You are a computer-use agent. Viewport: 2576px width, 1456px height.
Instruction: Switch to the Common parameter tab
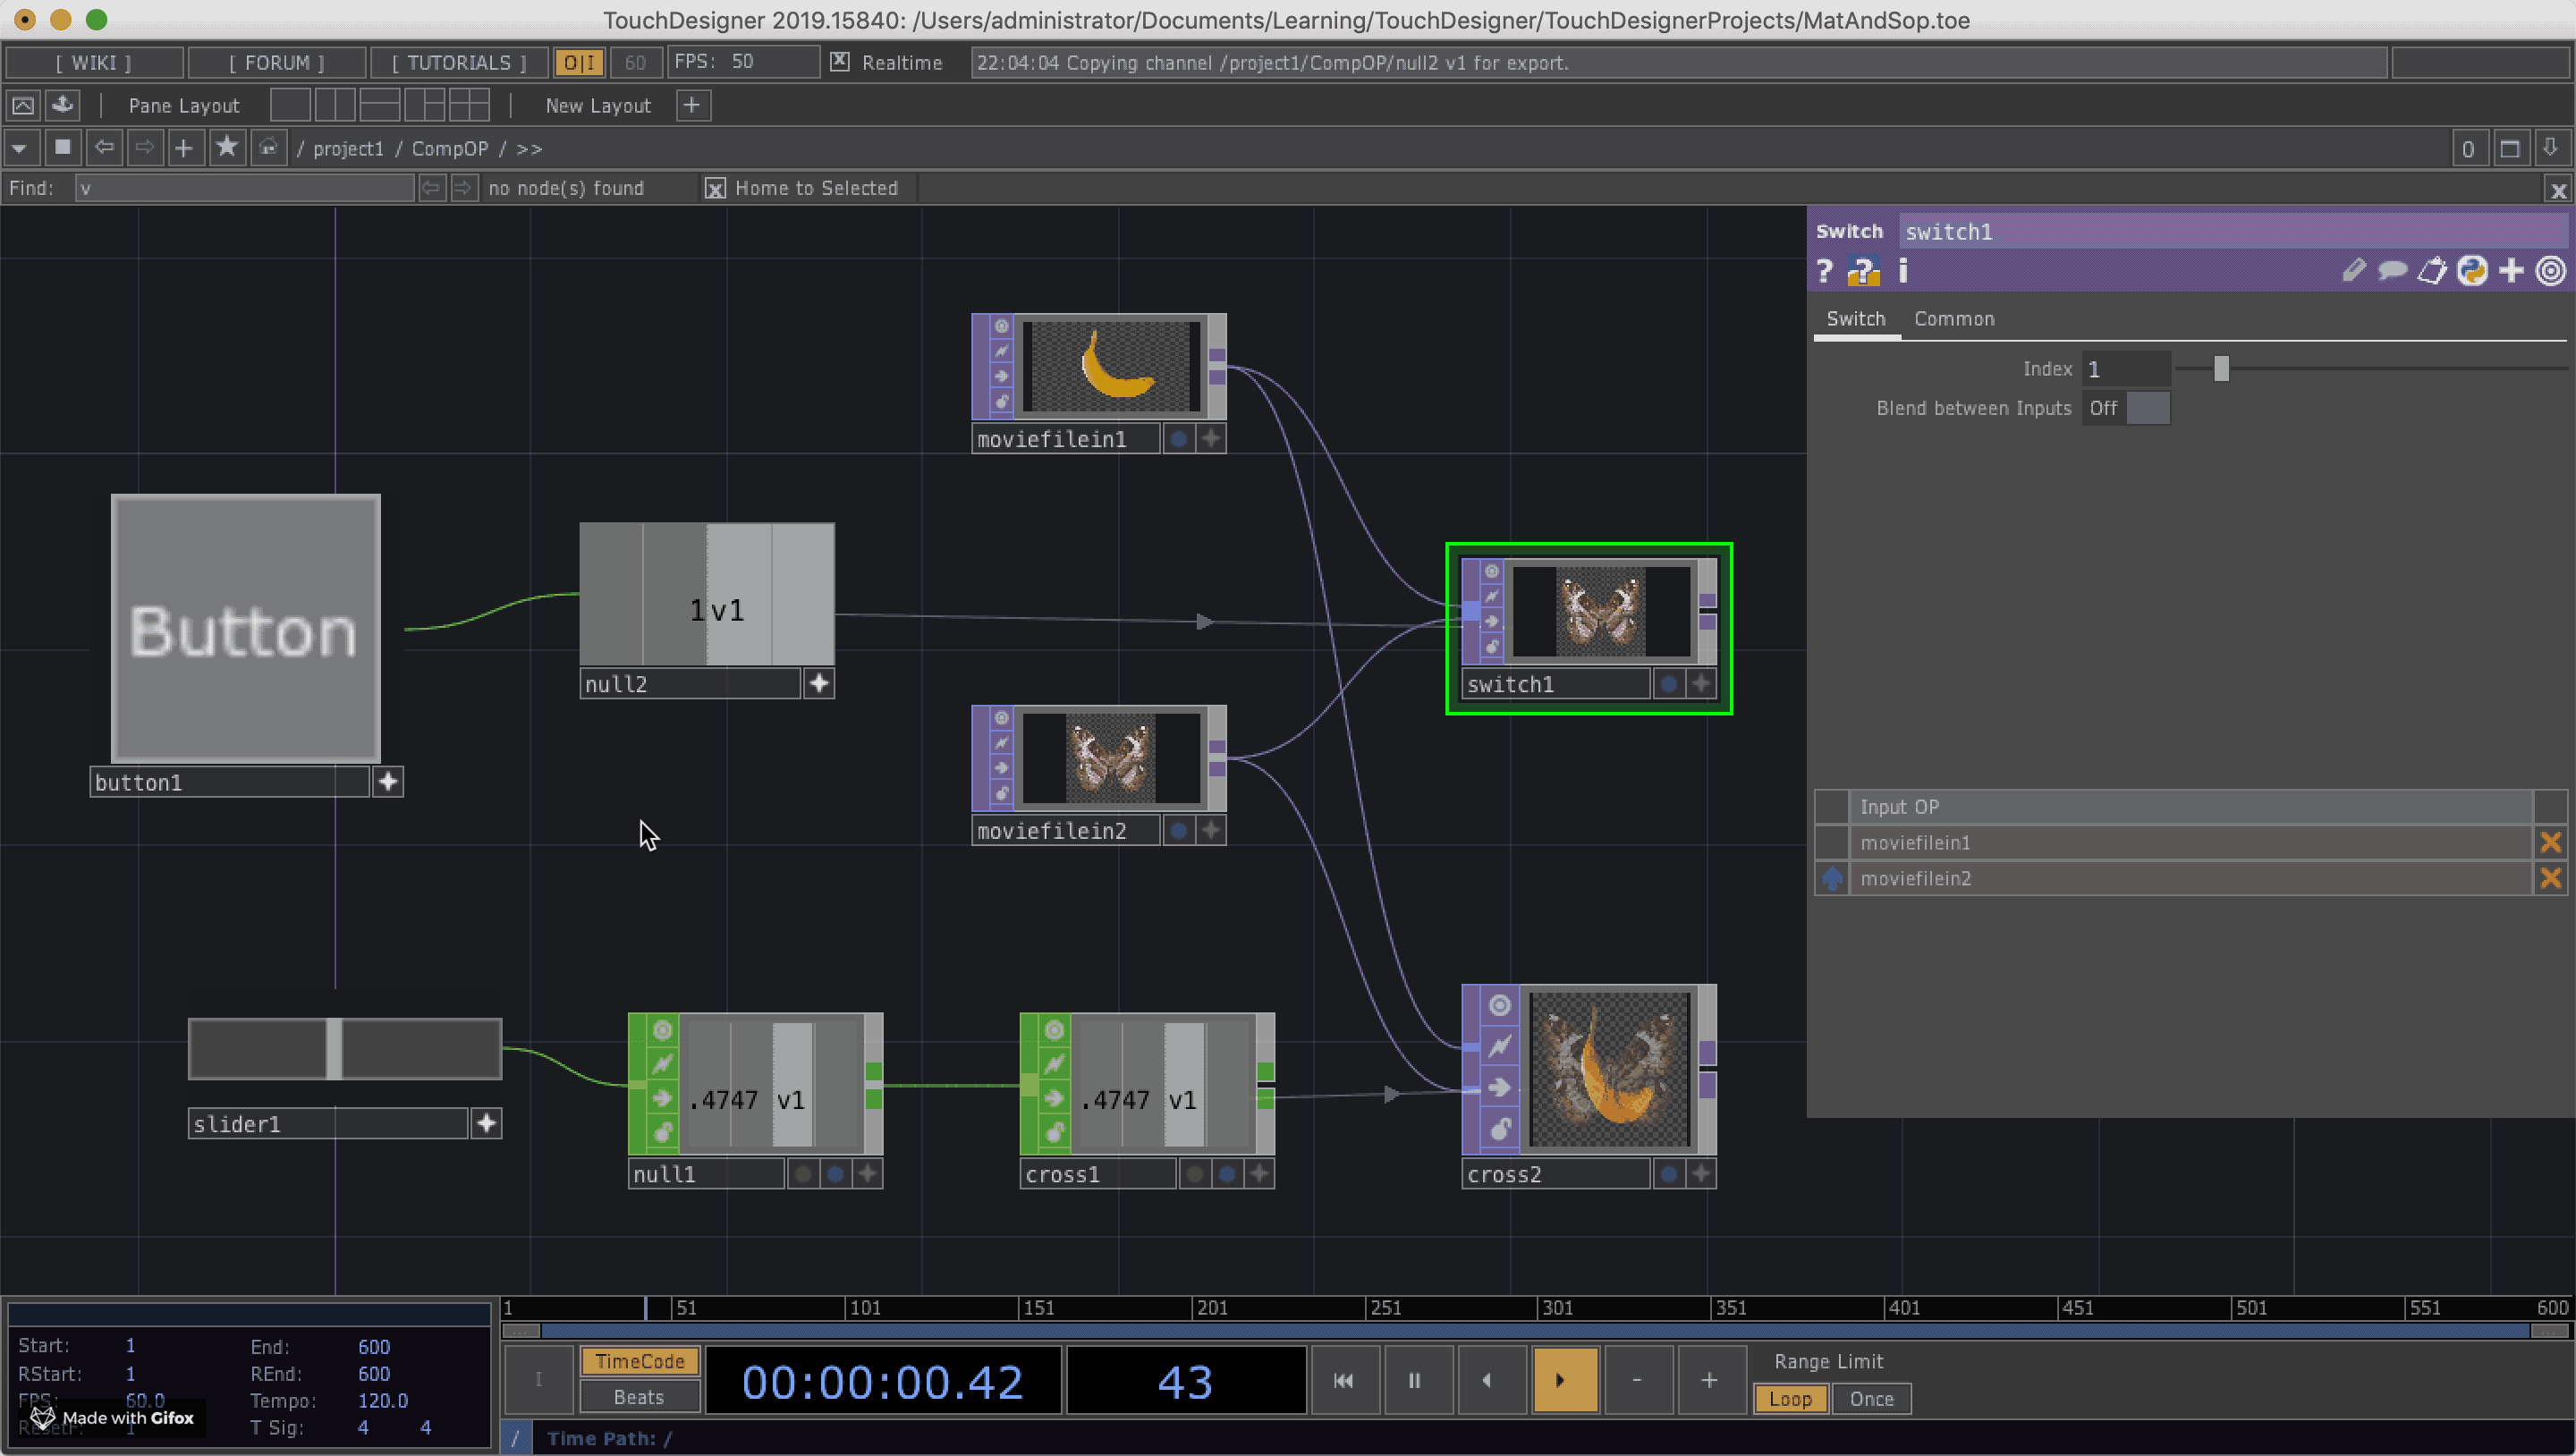1953,318
